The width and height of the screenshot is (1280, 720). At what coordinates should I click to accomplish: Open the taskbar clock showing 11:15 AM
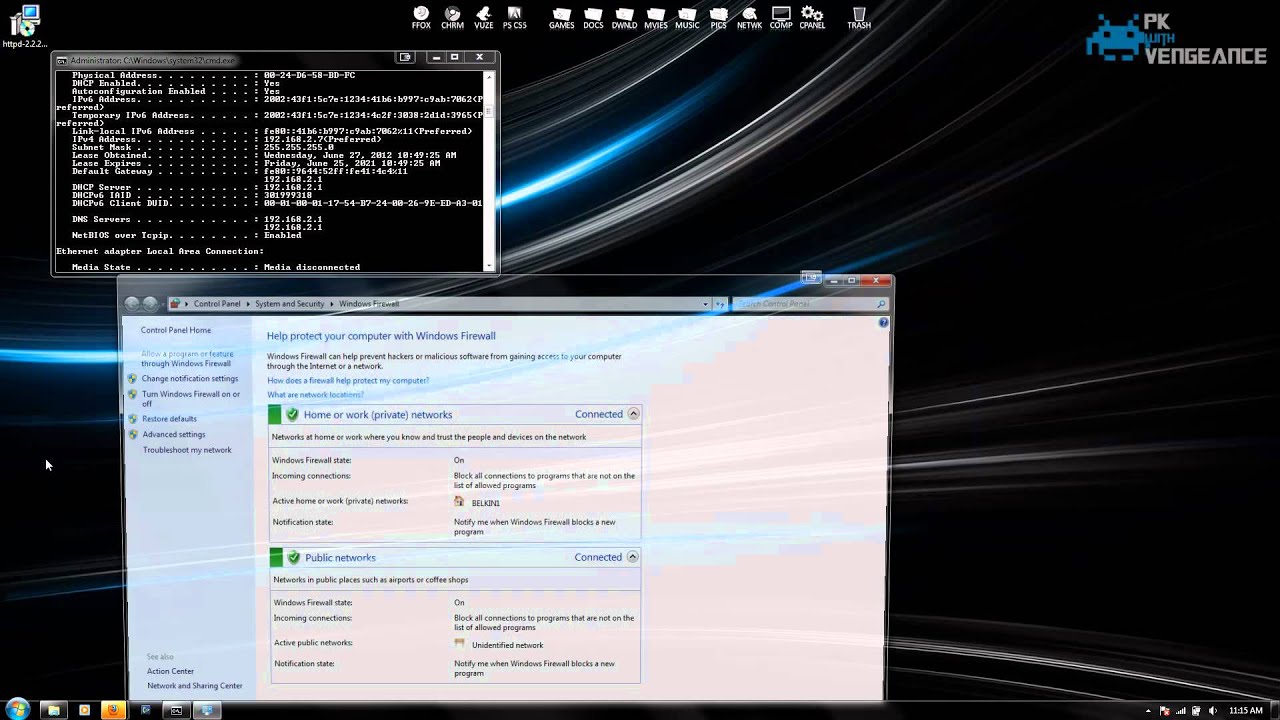click(1246, 711)
